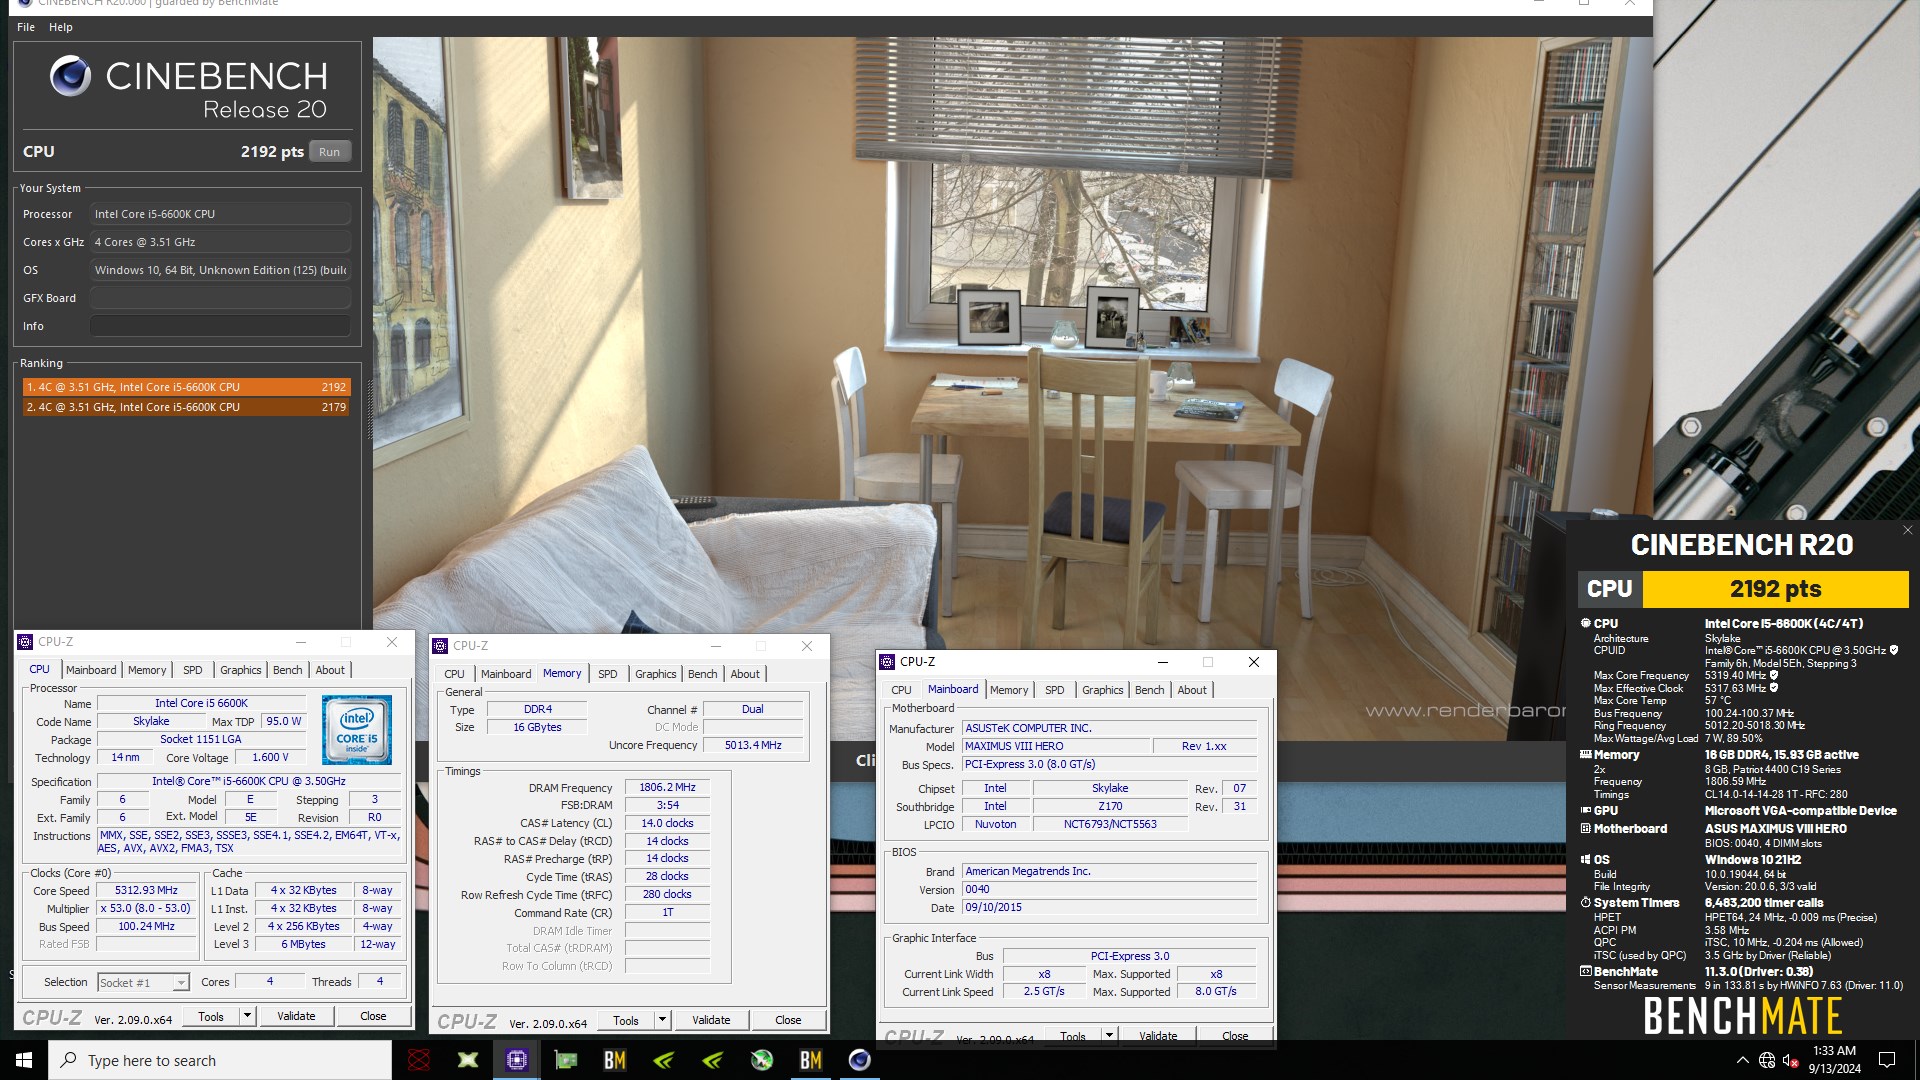The width and height of the screenshot is (1920, 1080).
Task: Click the System Timers stopwatch icon in BenchMate
Action: coord(1585,903)
